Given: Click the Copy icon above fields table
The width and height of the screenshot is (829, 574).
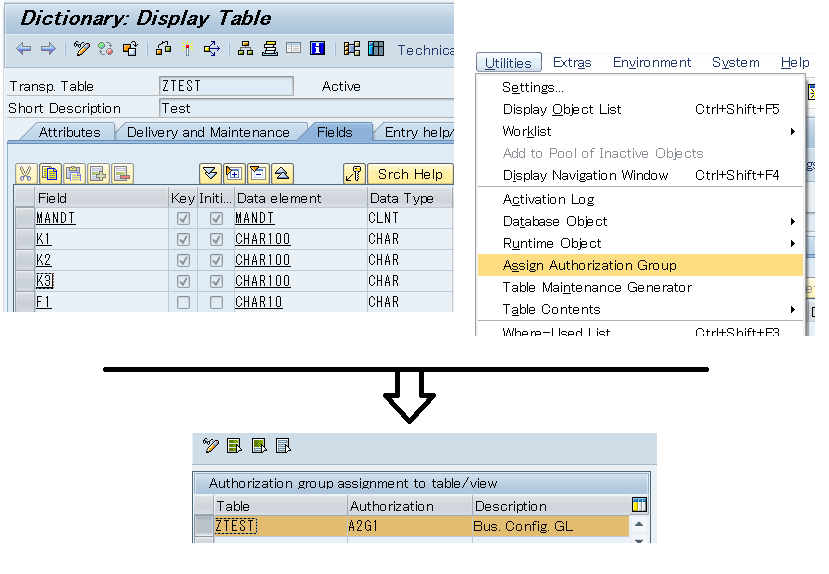Looking at the screenshot, I should click(50, 174).
